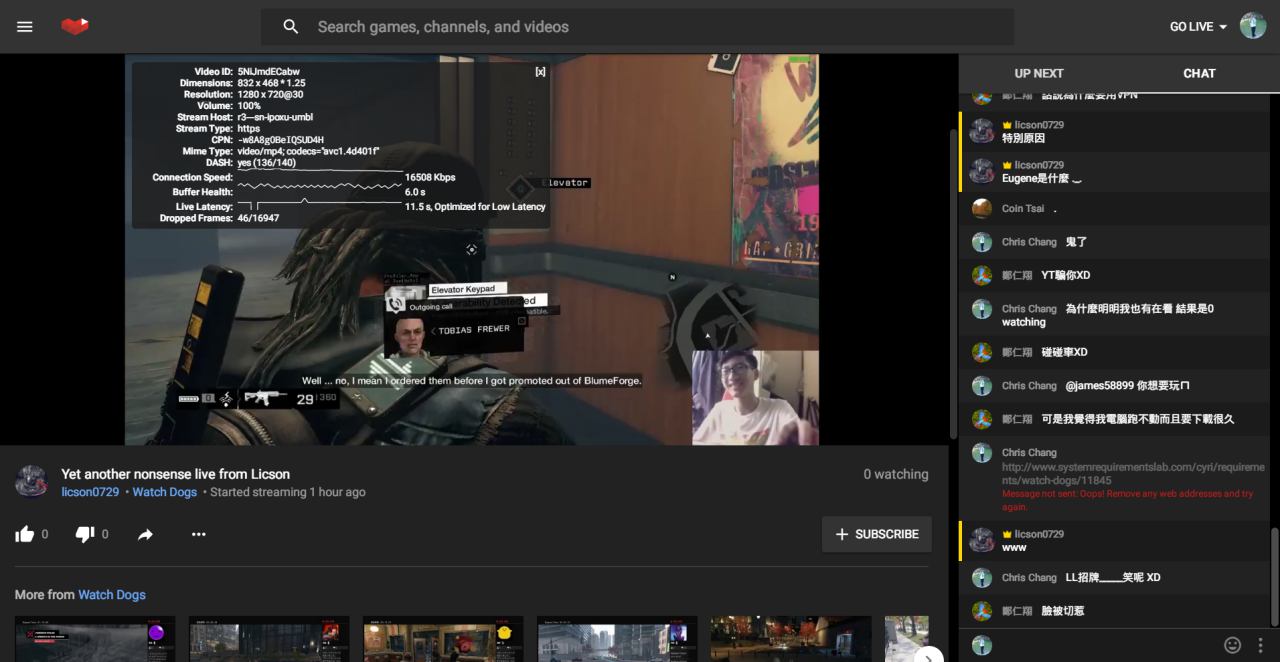
Task: Click the SUBSCRIBE button
Action: (x=876, y=534)
